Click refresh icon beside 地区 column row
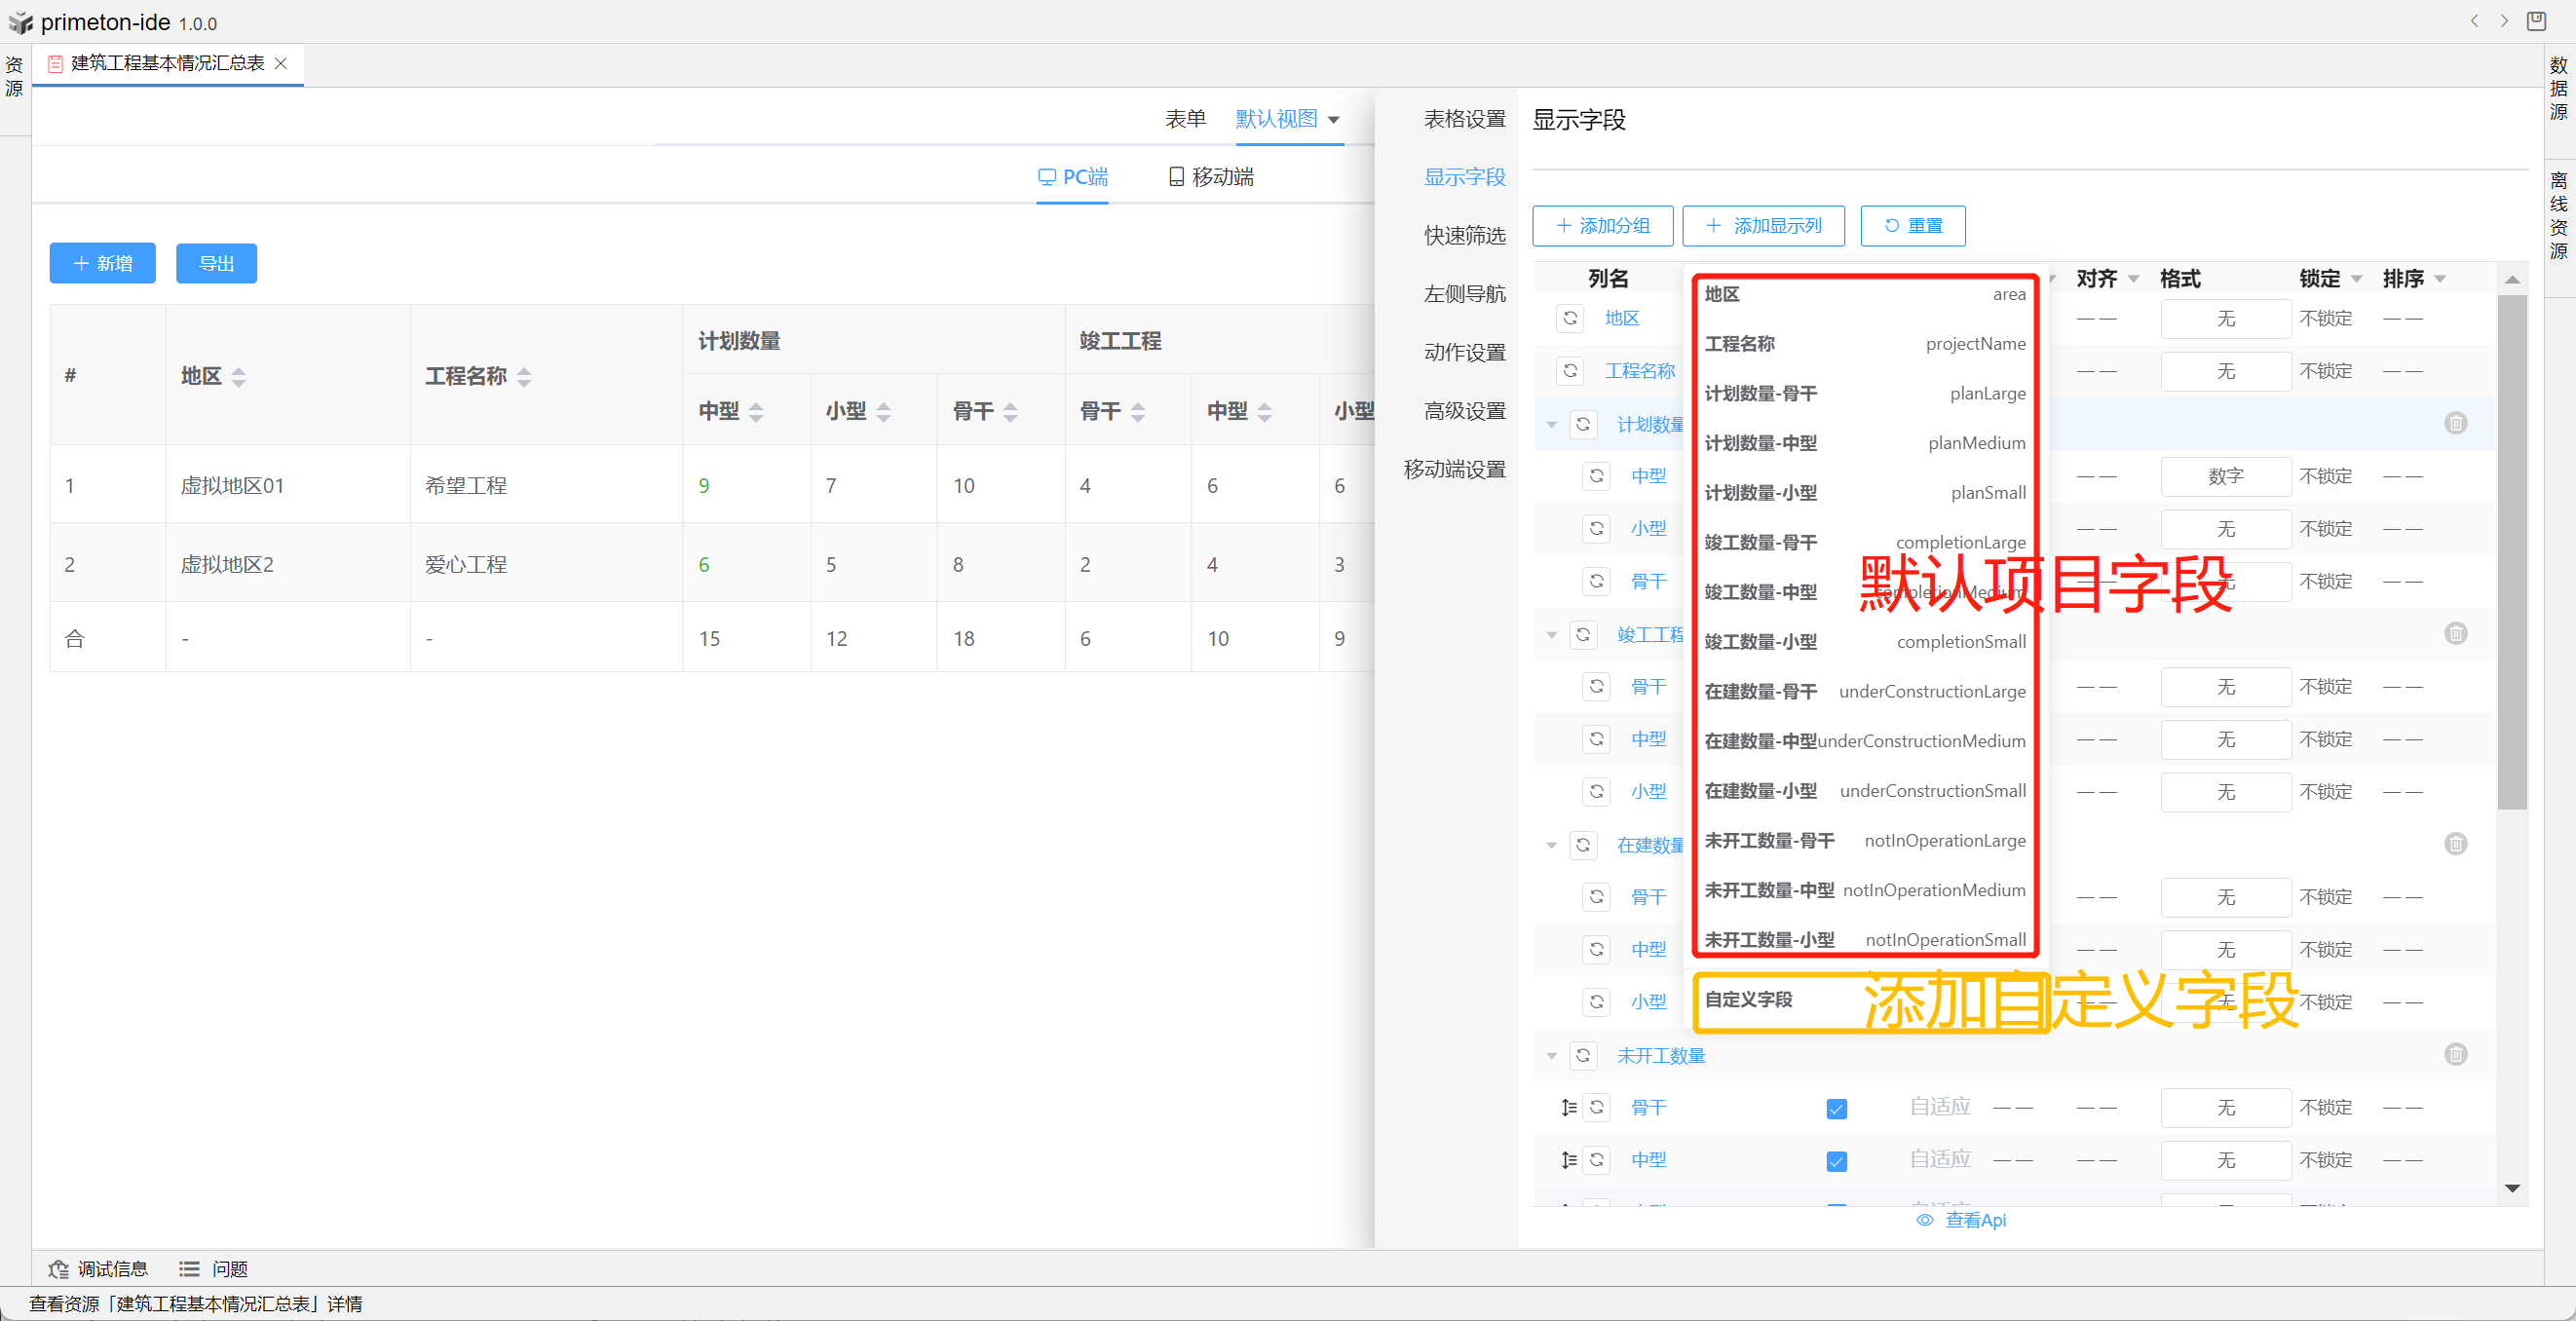This screenshot has width=2576, height=1321. [x=1570, y=318]
